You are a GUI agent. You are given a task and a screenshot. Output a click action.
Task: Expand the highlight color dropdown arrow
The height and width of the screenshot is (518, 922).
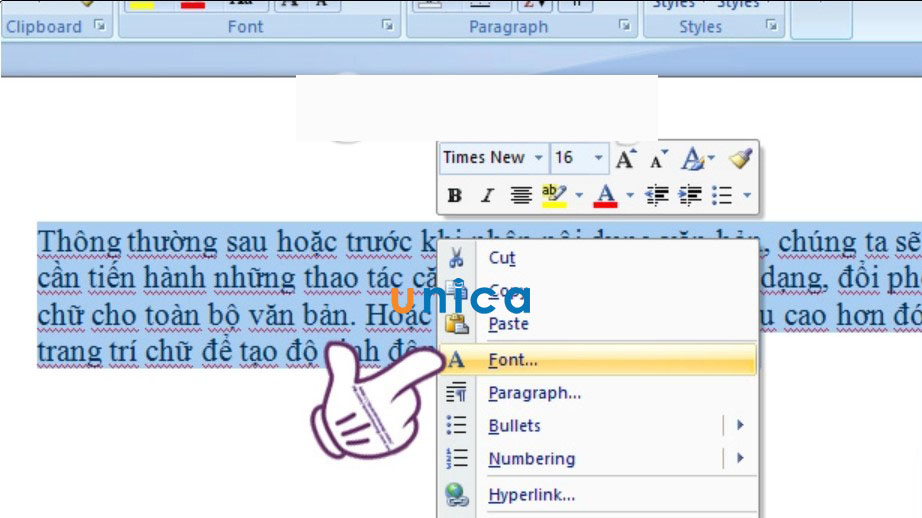click(578, 195)
